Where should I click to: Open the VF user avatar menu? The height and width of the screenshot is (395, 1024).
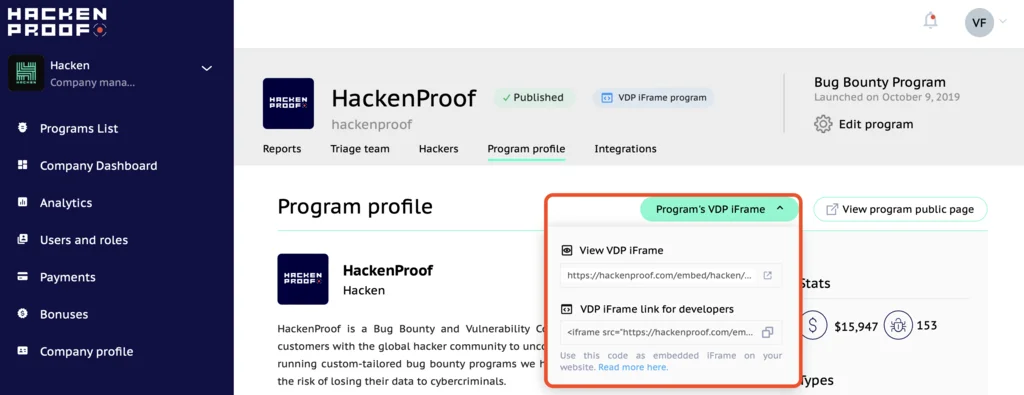[979, 23]
